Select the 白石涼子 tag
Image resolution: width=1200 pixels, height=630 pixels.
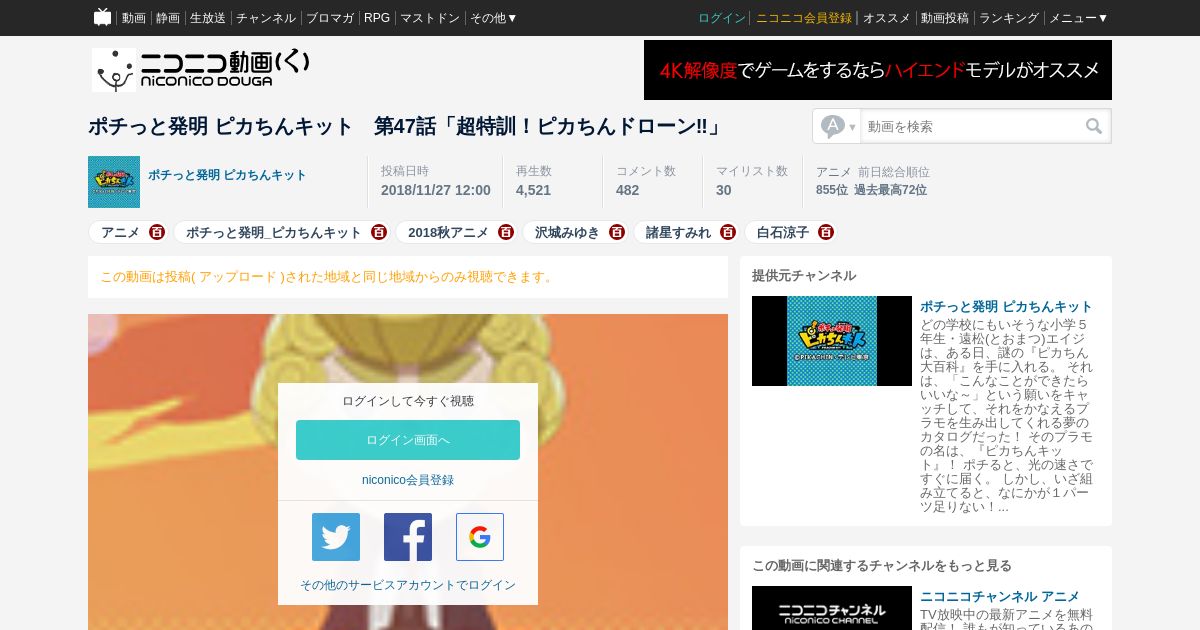pos(783,232)
